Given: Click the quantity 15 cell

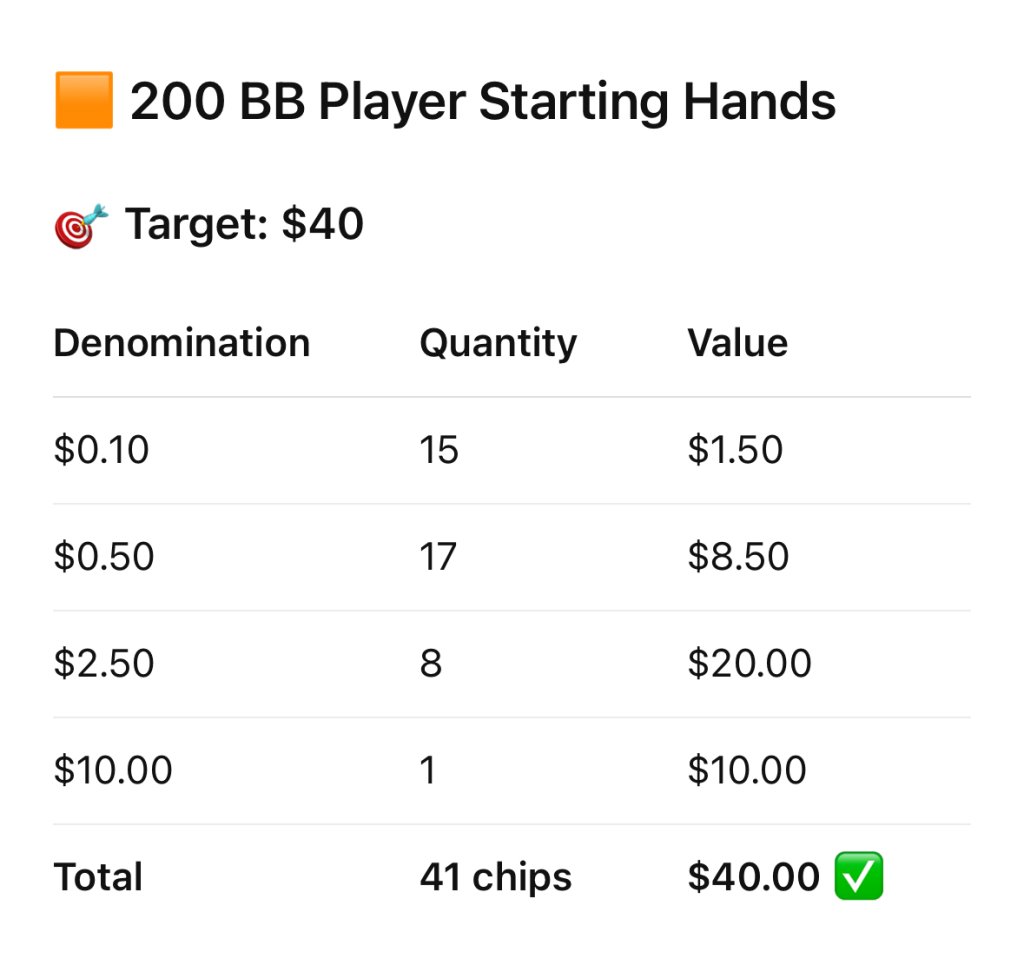Looking at the screenshot, I should coord(439,450).
